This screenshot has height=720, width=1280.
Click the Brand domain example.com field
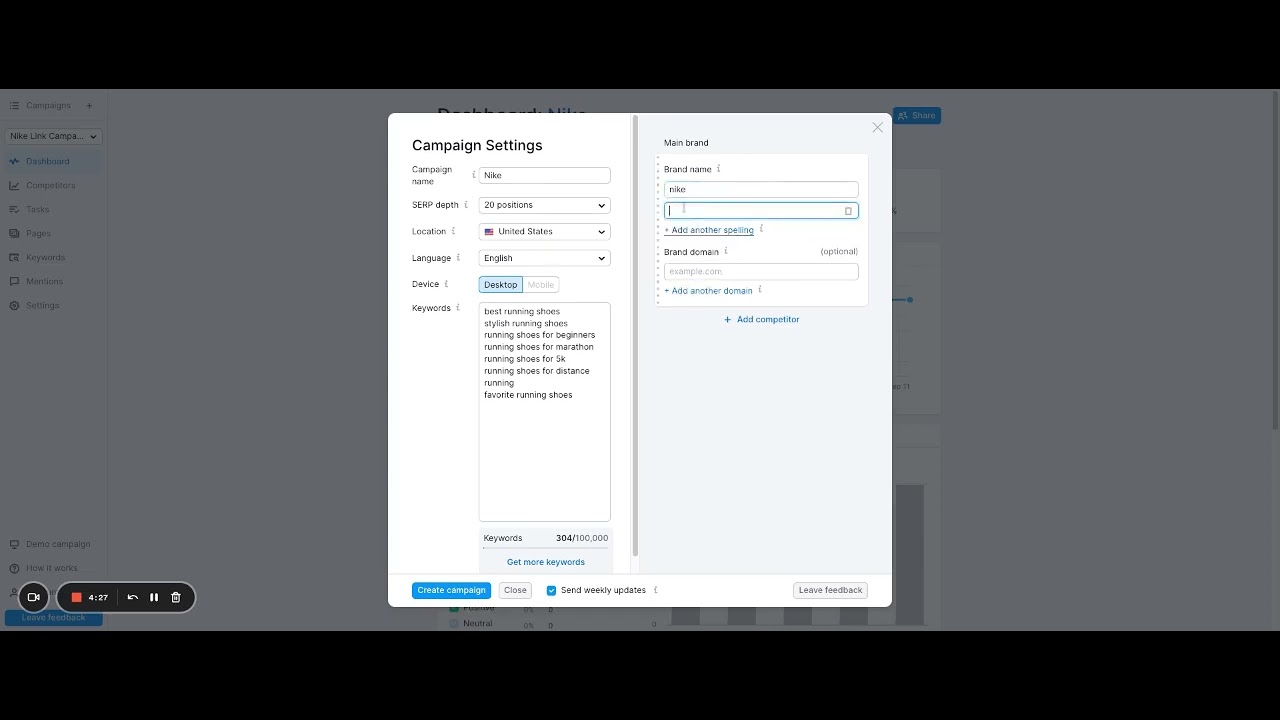761,271
